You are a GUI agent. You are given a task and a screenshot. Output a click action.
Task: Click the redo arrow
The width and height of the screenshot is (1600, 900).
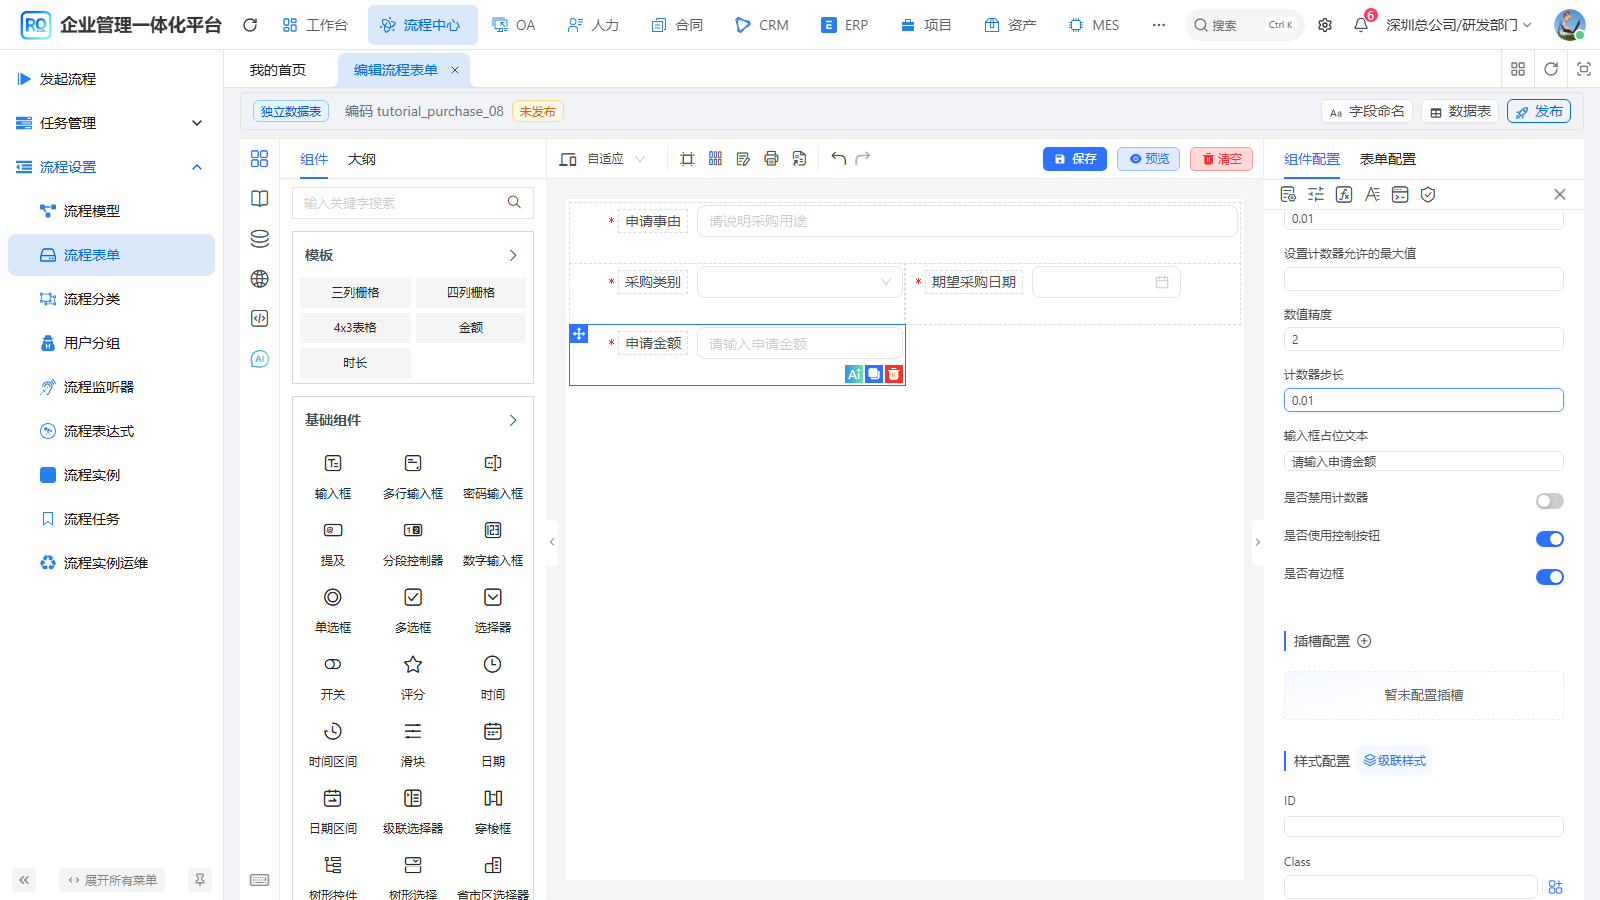[x=863, y=159]
